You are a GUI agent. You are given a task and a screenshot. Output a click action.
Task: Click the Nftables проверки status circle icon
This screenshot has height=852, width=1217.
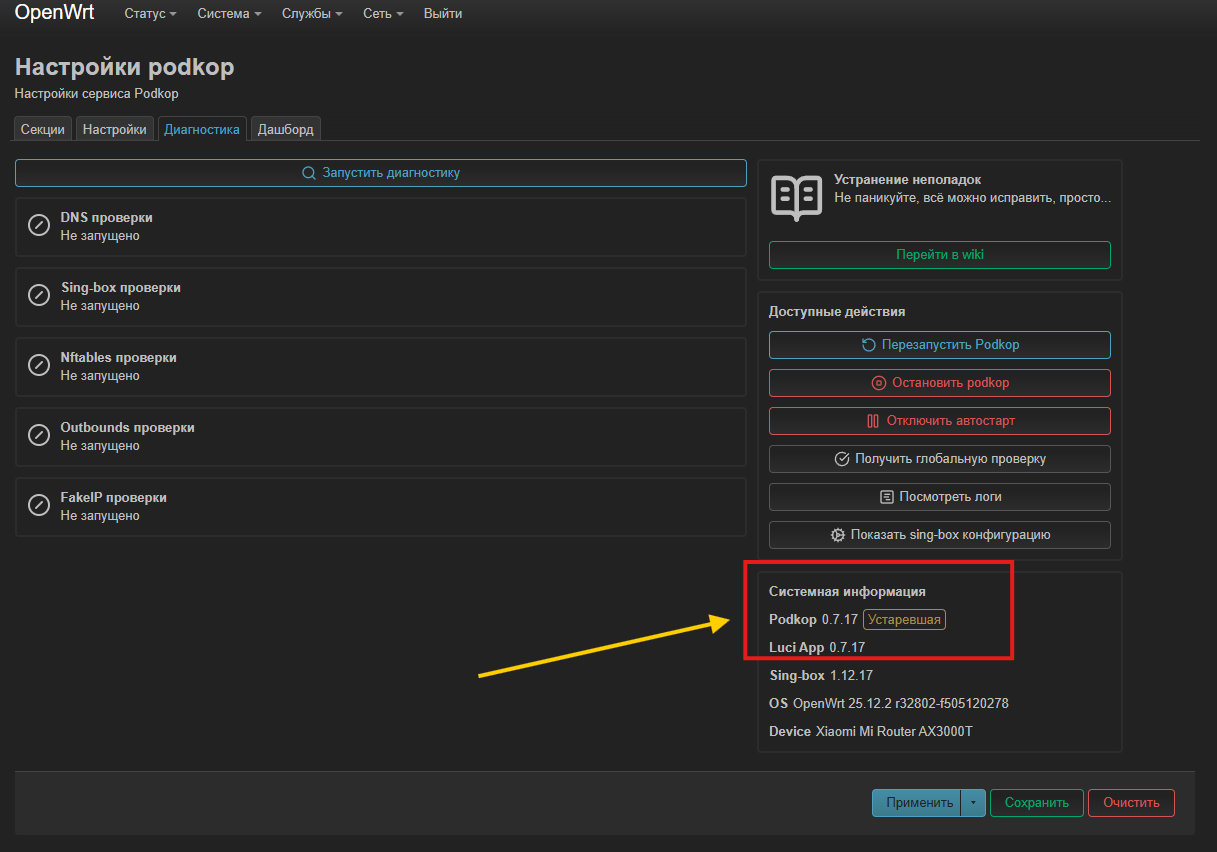[39, 366]
